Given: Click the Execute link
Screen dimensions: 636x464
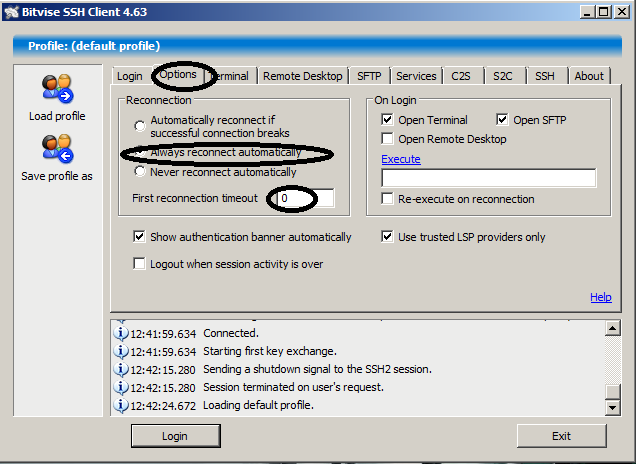Looking at the screenshot, I should [x=401, y=159].
